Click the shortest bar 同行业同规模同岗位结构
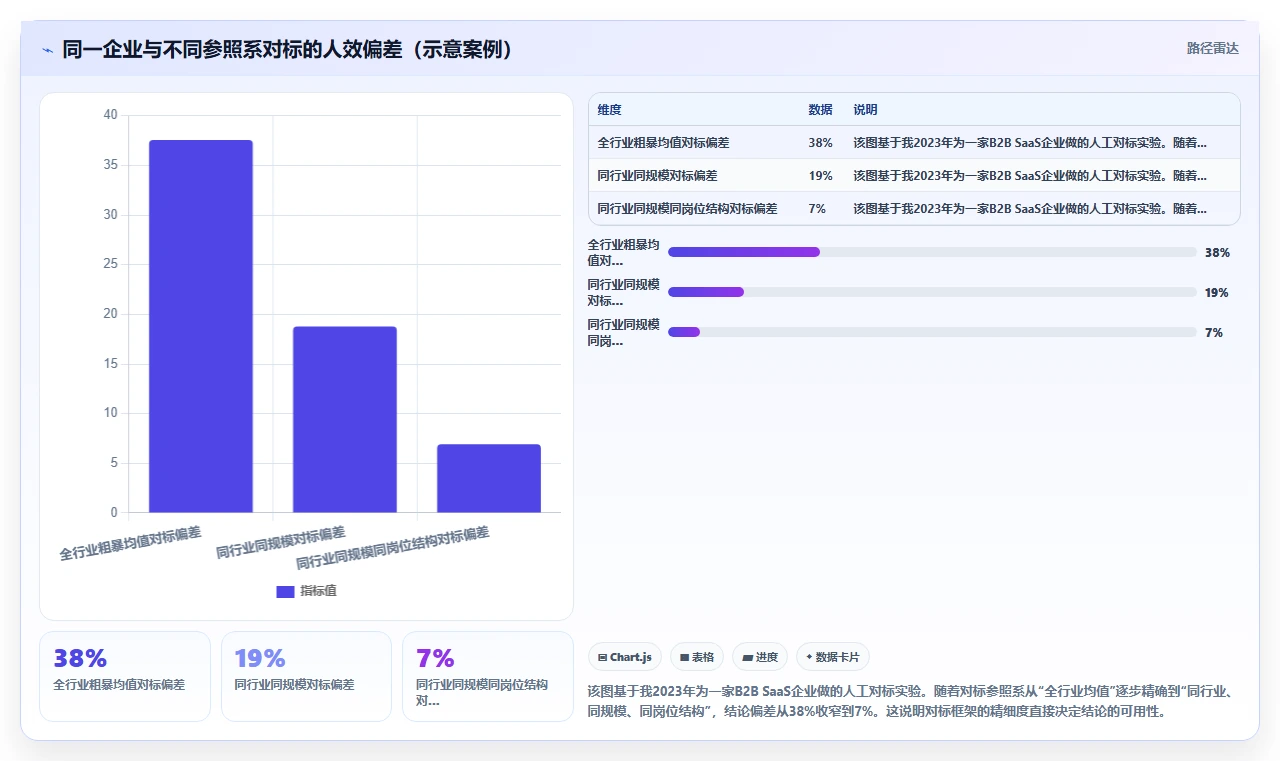The width and height of the screenshot is (1280, 761). [489, 479]
